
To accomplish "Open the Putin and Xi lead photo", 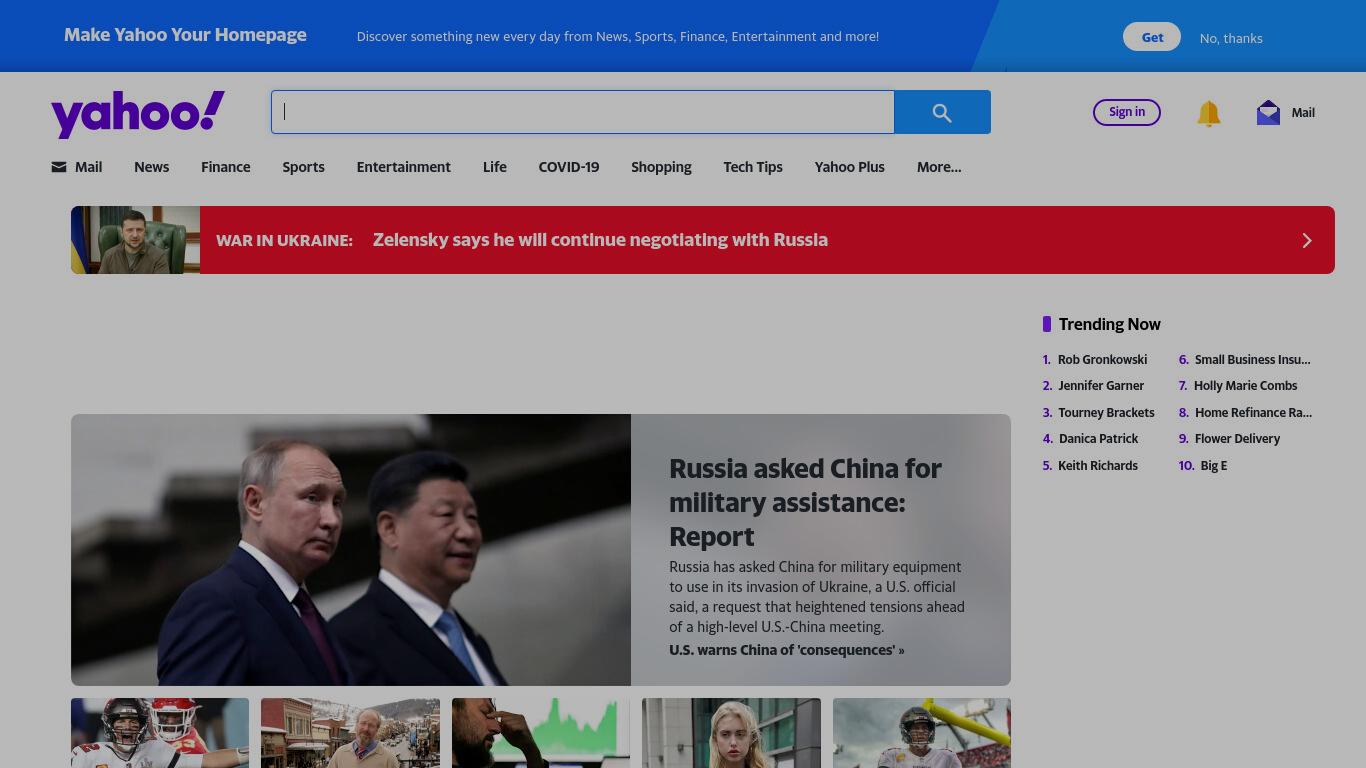I will click(x=351, y=550).
